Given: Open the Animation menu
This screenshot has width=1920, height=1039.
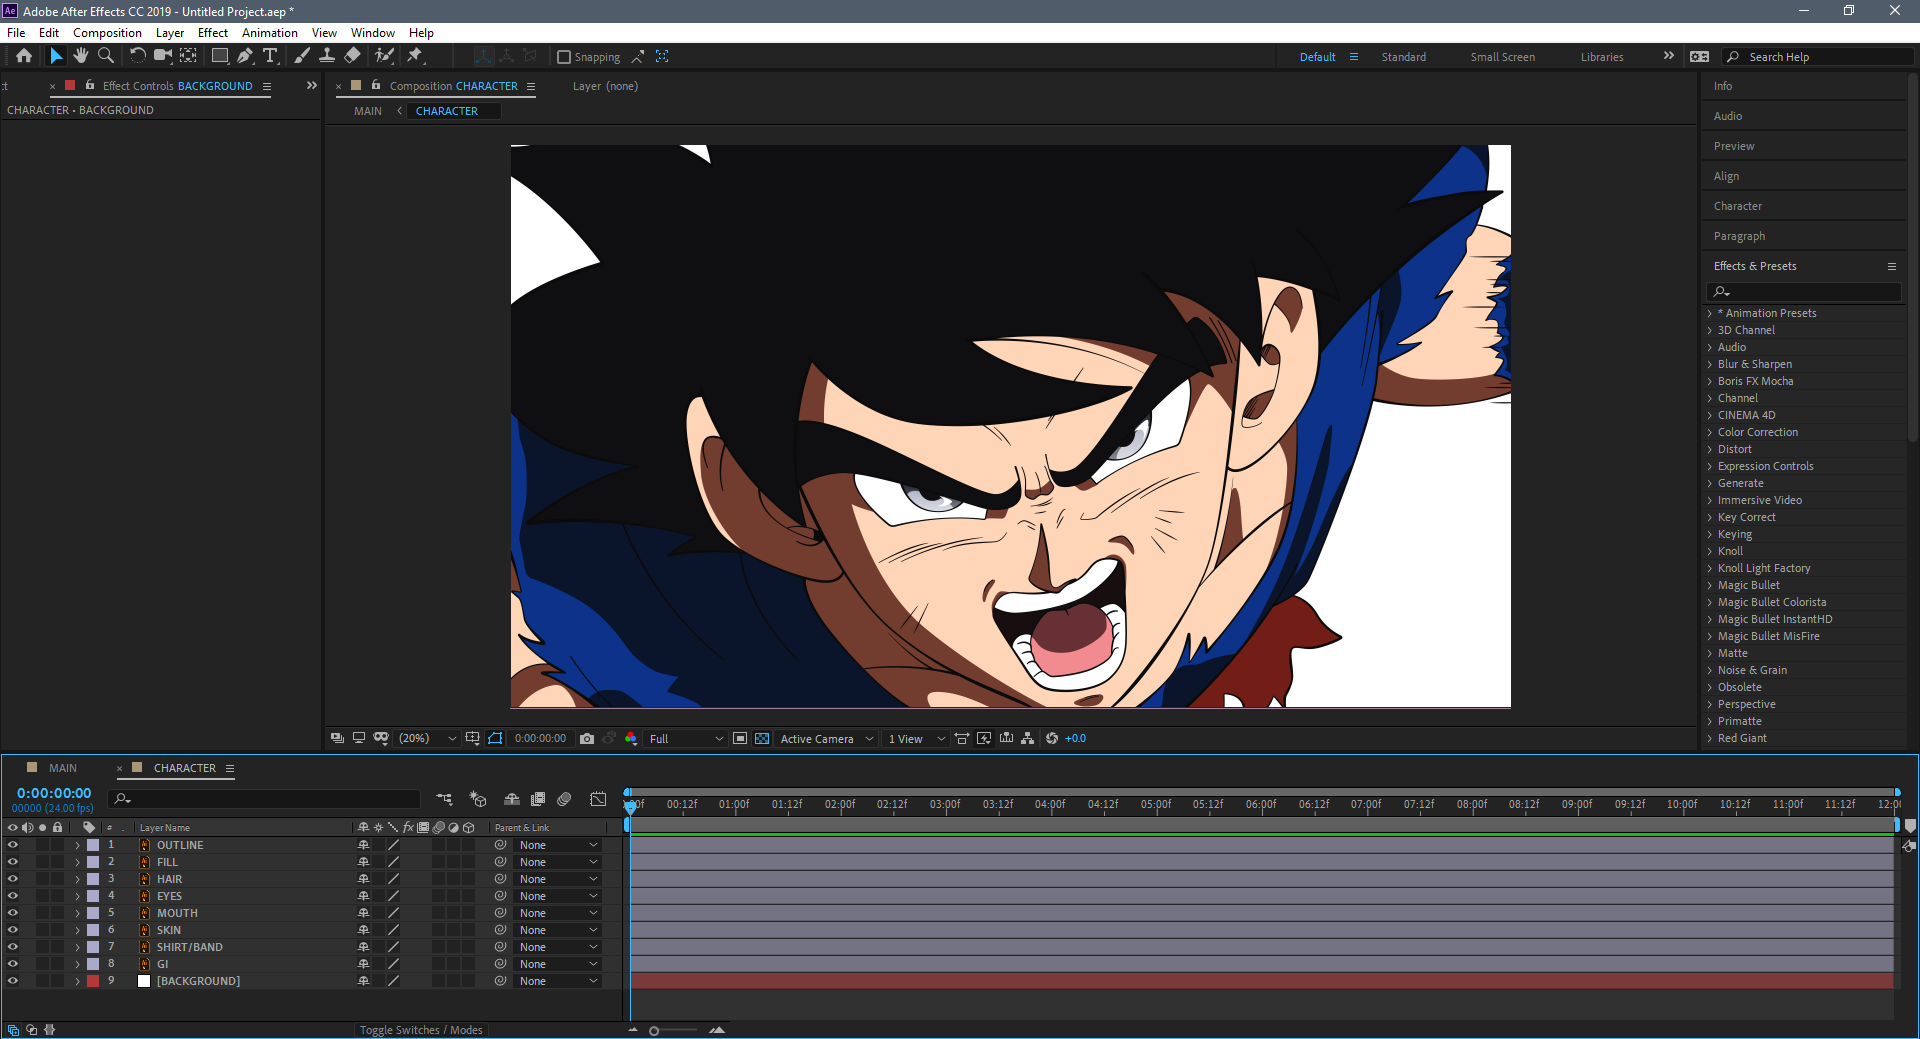Looking at the screenshot, I should (x=269, y=33).
